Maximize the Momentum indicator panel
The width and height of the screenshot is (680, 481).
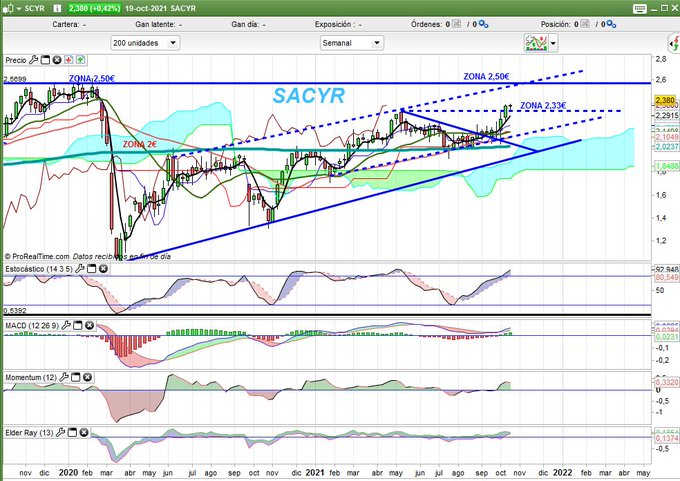[x=75, y=377]
